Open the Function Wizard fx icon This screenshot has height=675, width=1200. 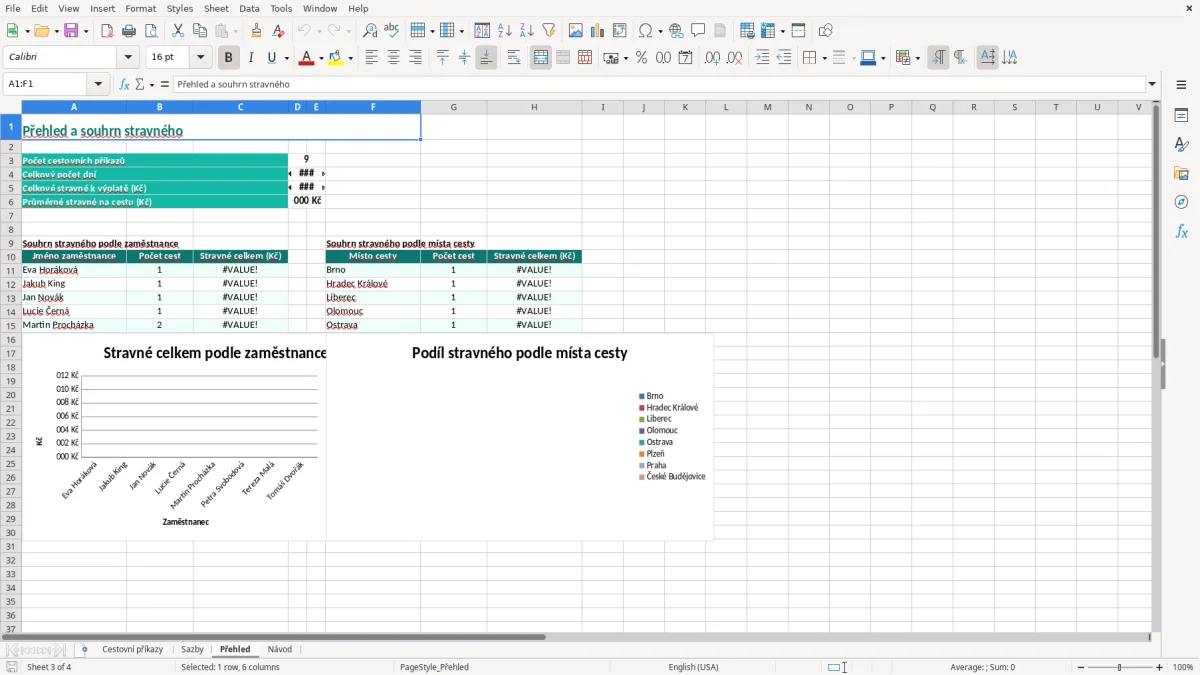125,84
